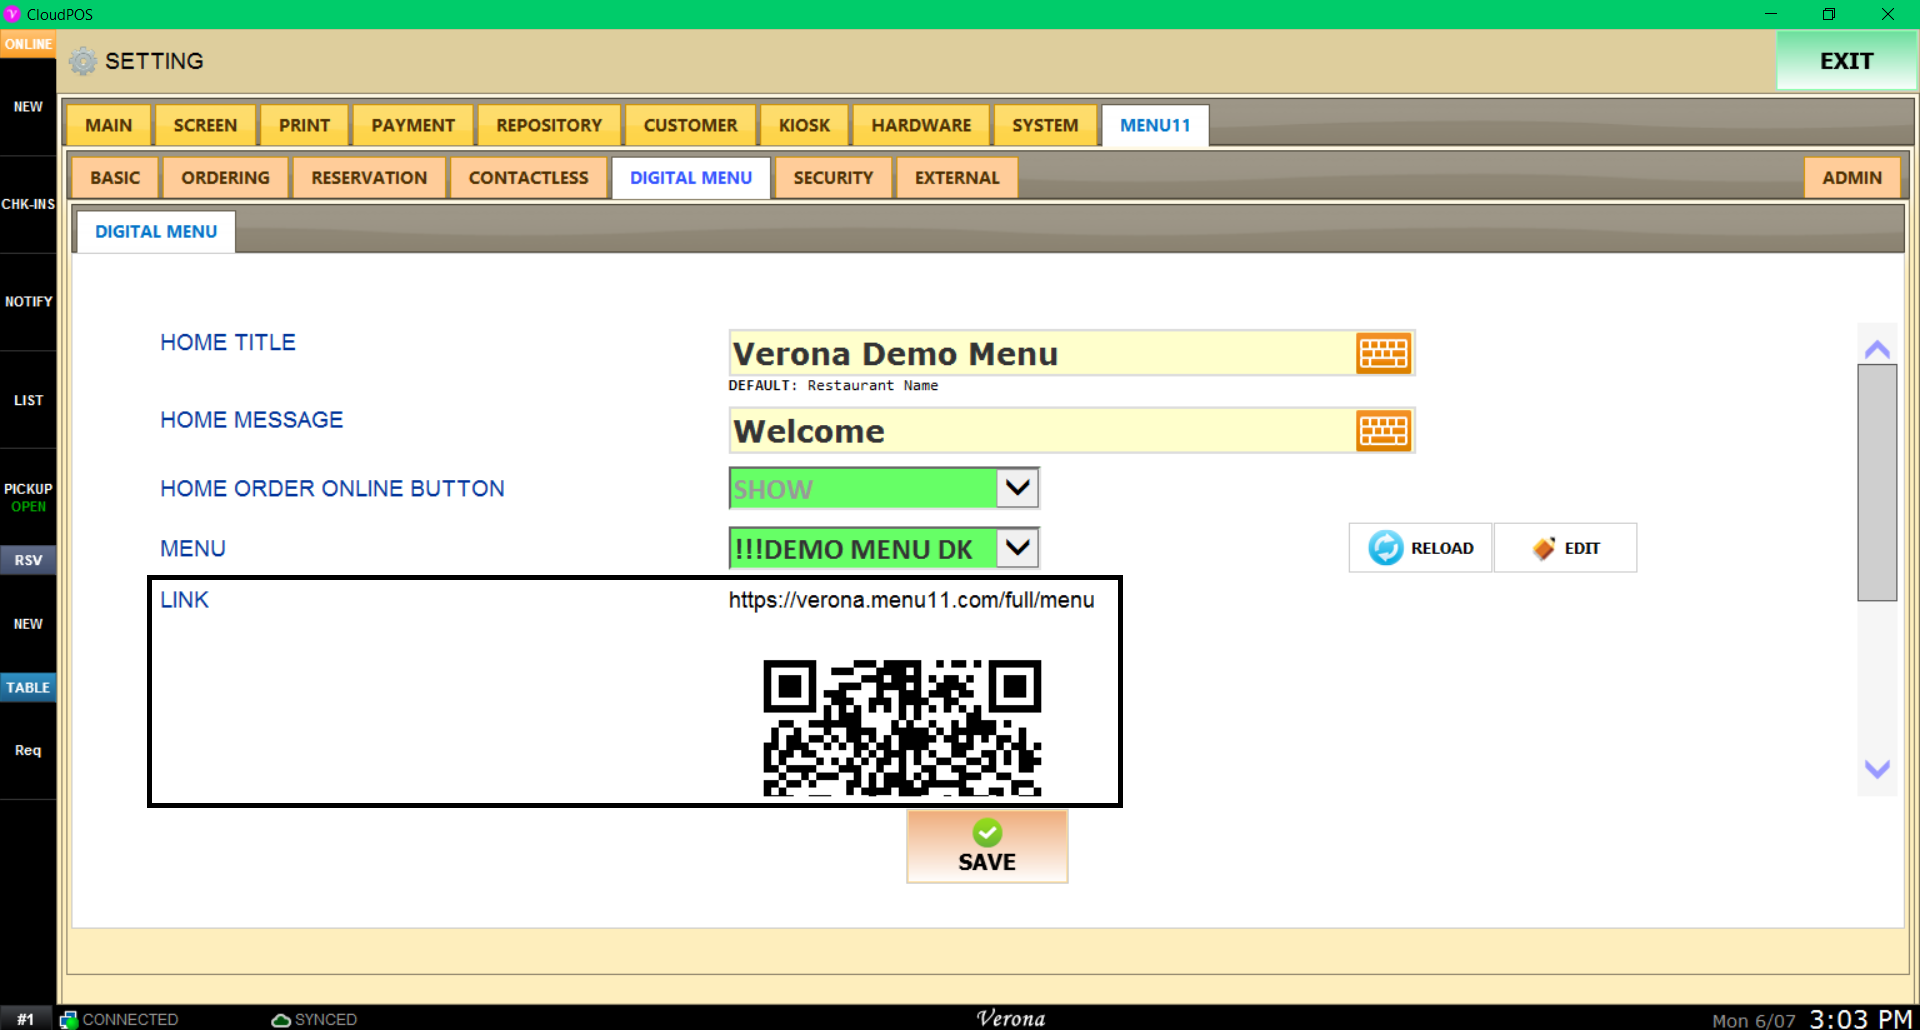Screen dimensions: 1920x1030
Task: Select the CUSTOMER tab
Action: click(690, 125)
